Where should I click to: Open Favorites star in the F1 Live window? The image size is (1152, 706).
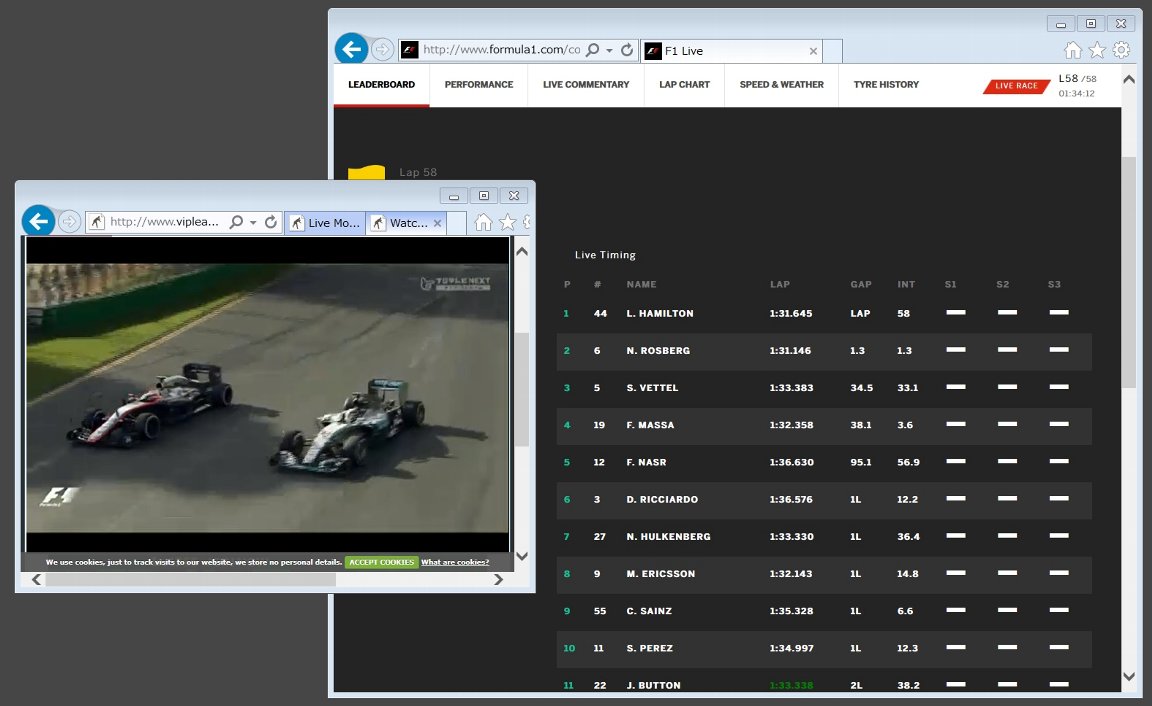point(1097,50)
